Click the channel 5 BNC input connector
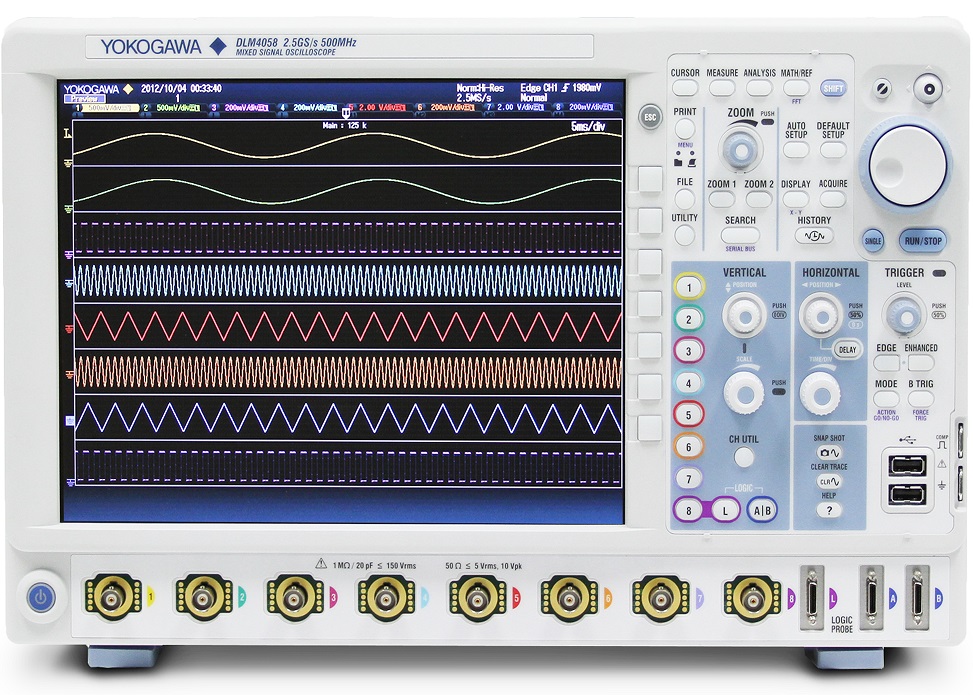The height and width of the screenshot is (695, 973). click(478, 598)
